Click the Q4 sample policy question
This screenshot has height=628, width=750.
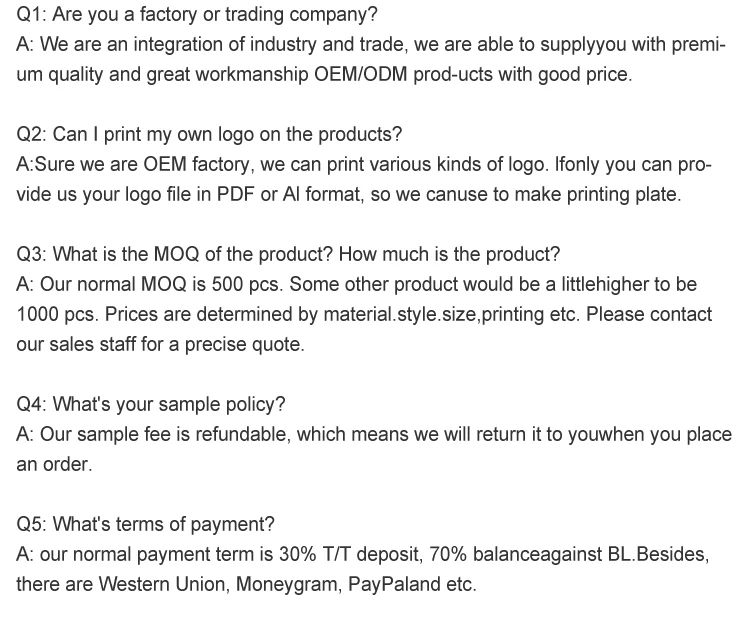click(151, 404)
